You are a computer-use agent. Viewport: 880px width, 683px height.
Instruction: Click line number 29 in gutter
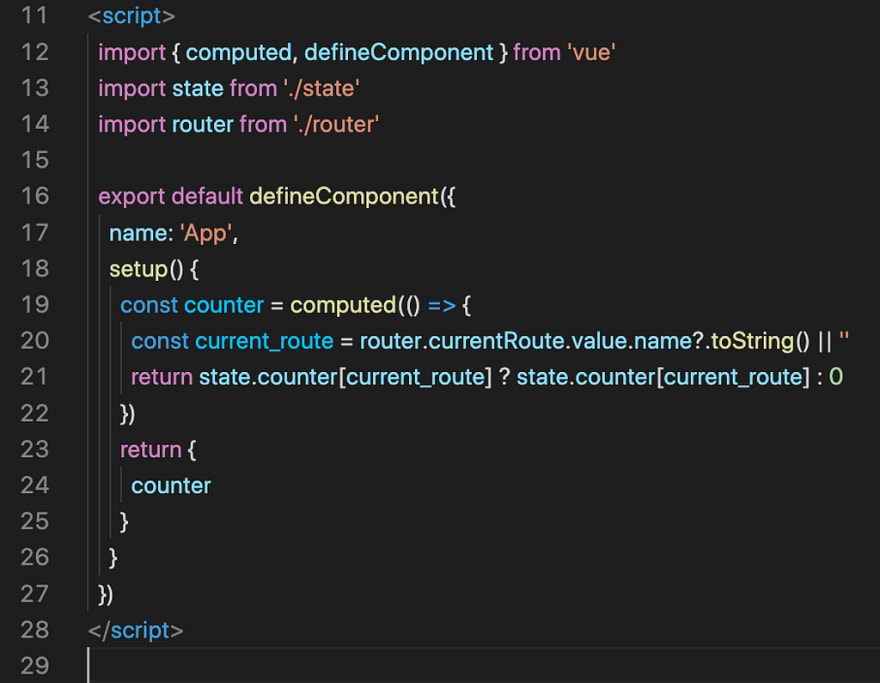34,666
